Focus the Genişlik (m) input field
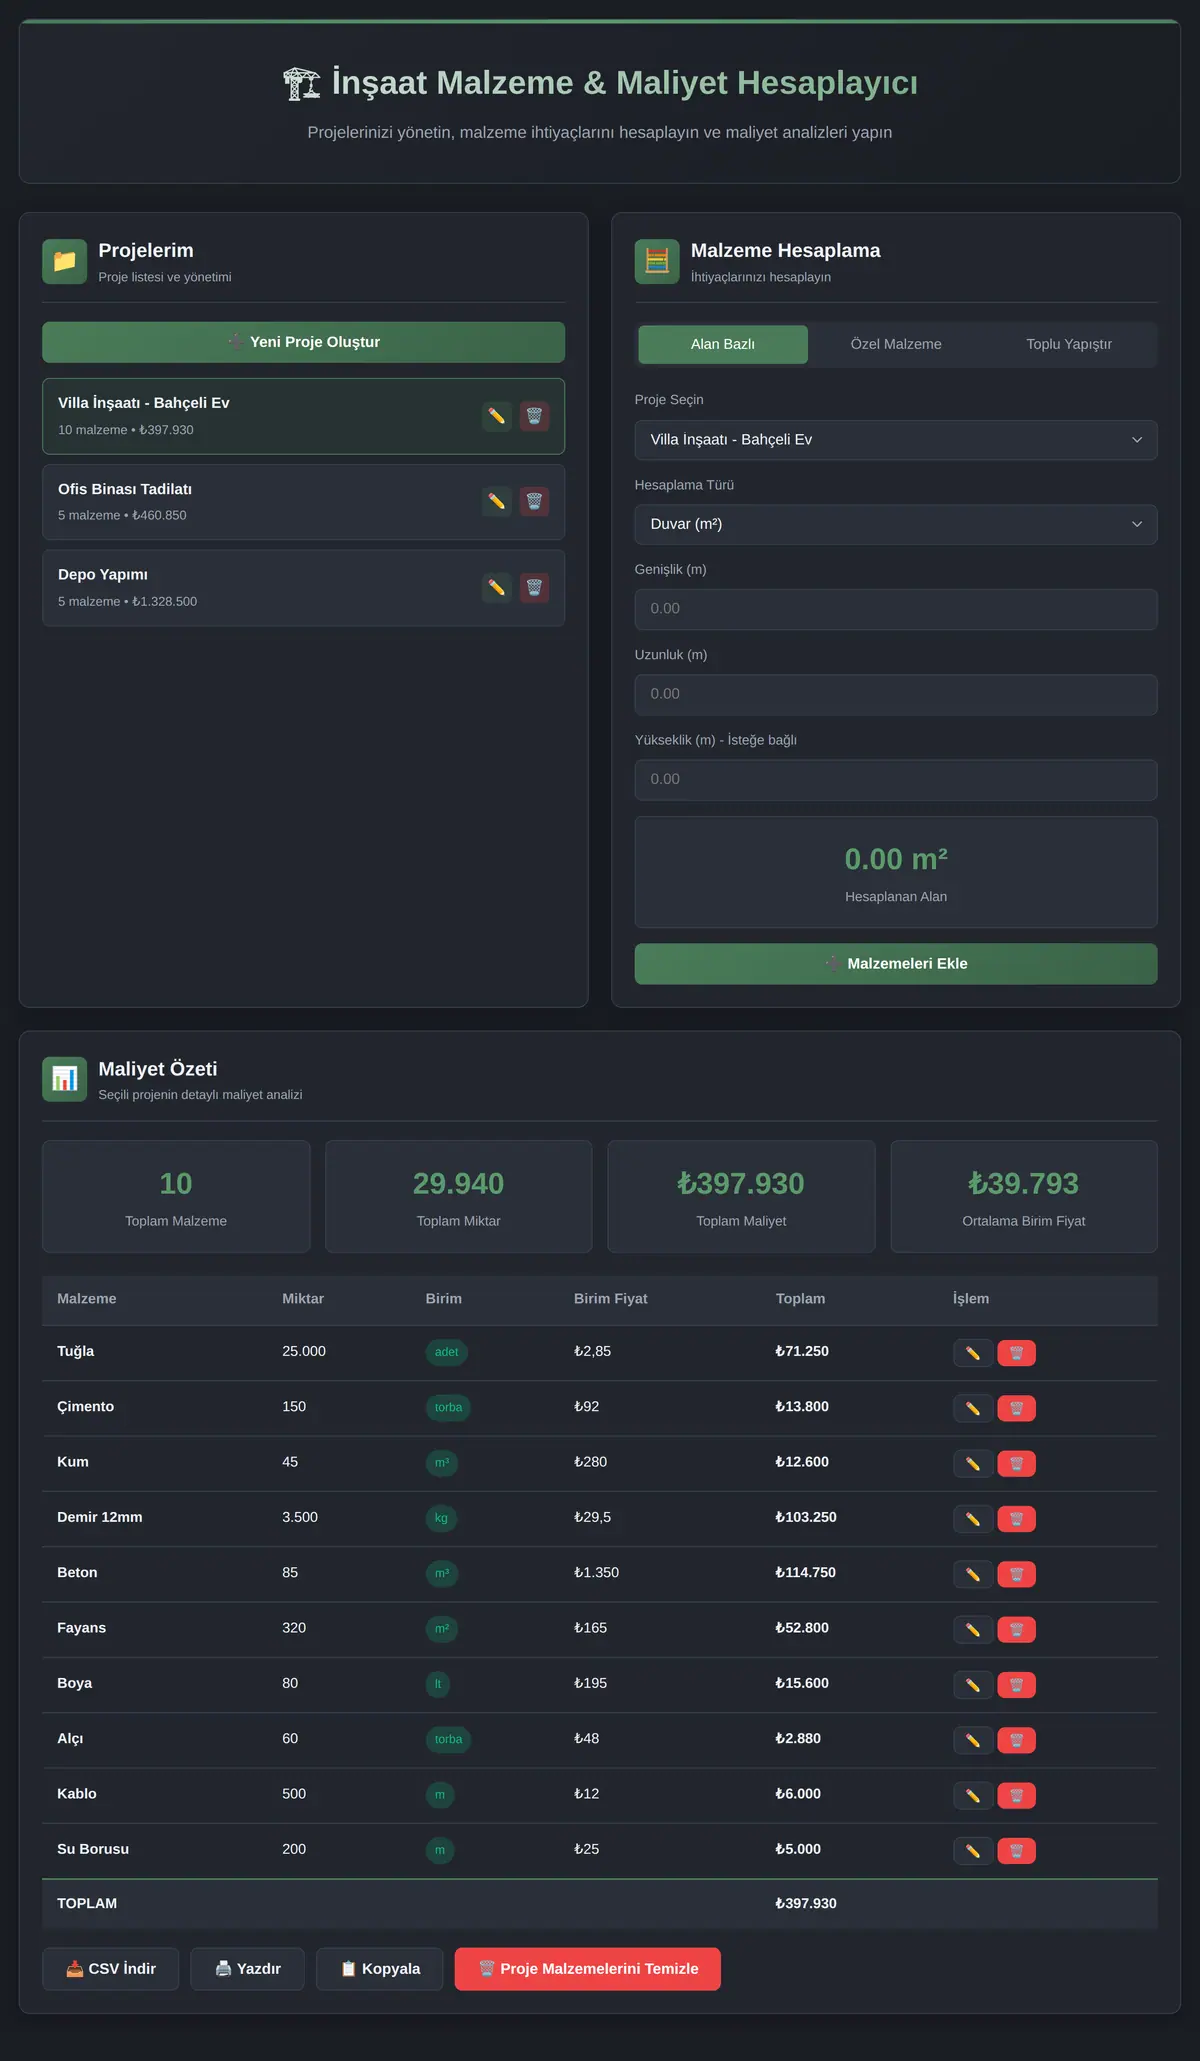This screenshot has width=1200, height=2061. click(x=896, y=609)
